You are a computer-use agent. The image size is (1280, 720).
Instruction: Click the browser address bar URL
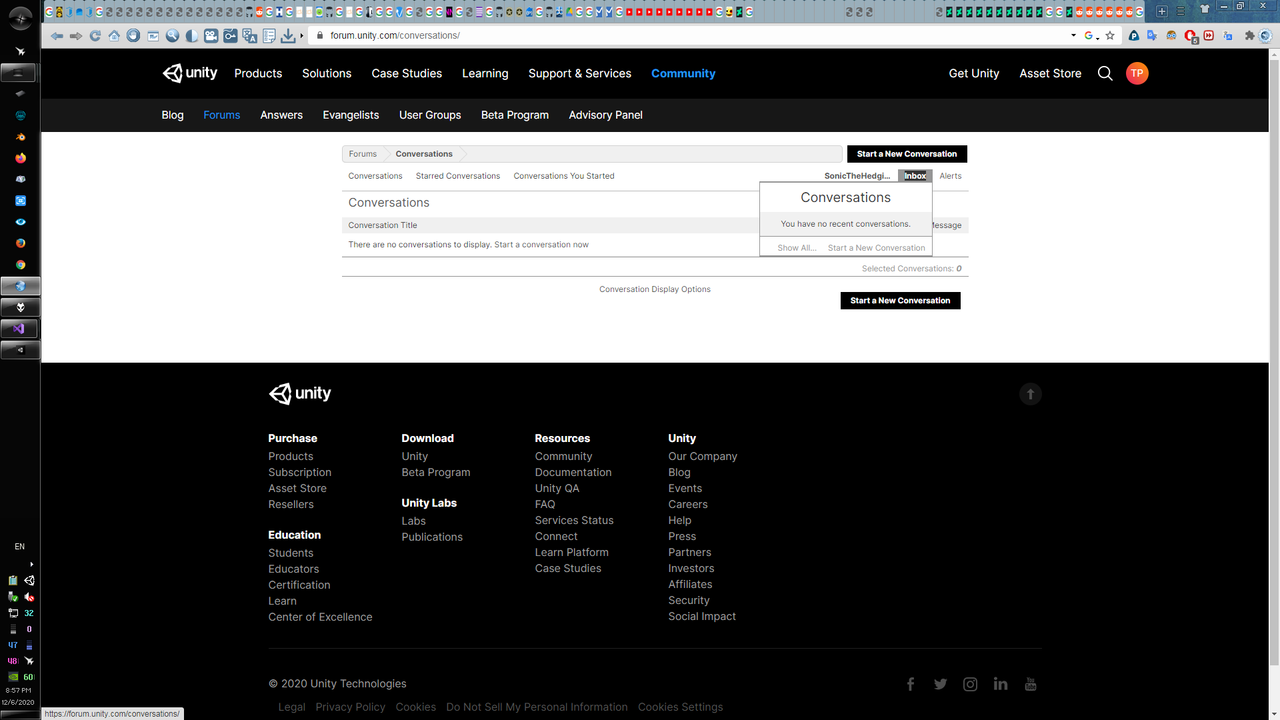tap(395, 35)
